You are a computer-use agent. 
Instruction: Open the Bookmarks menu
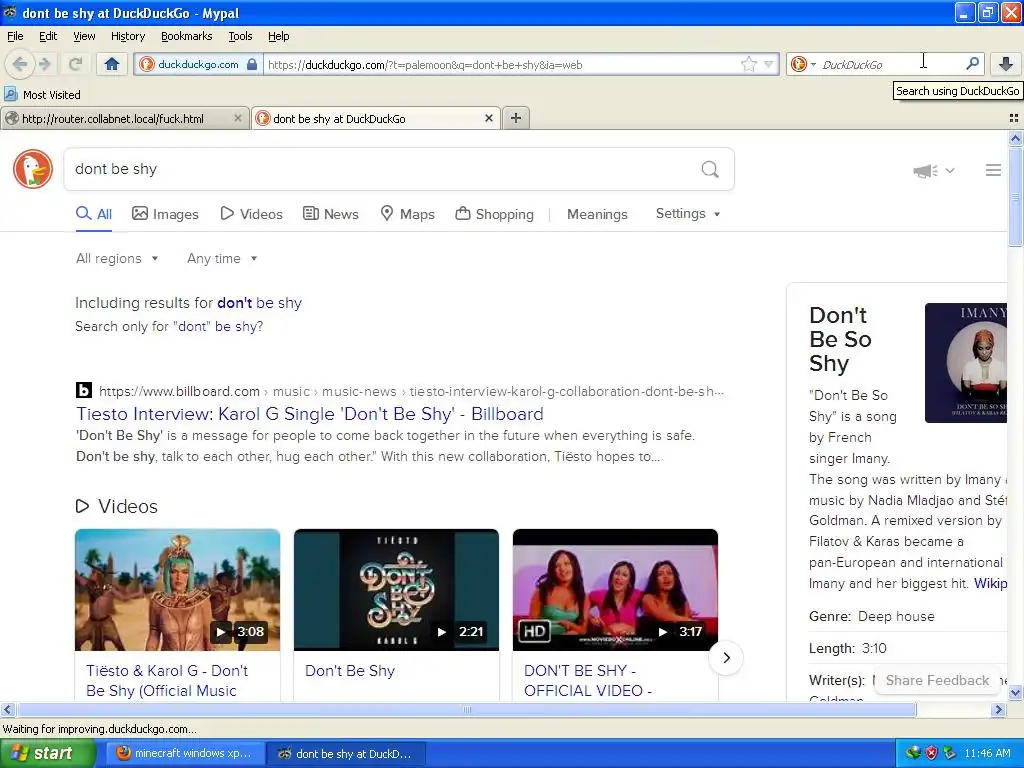186,36
